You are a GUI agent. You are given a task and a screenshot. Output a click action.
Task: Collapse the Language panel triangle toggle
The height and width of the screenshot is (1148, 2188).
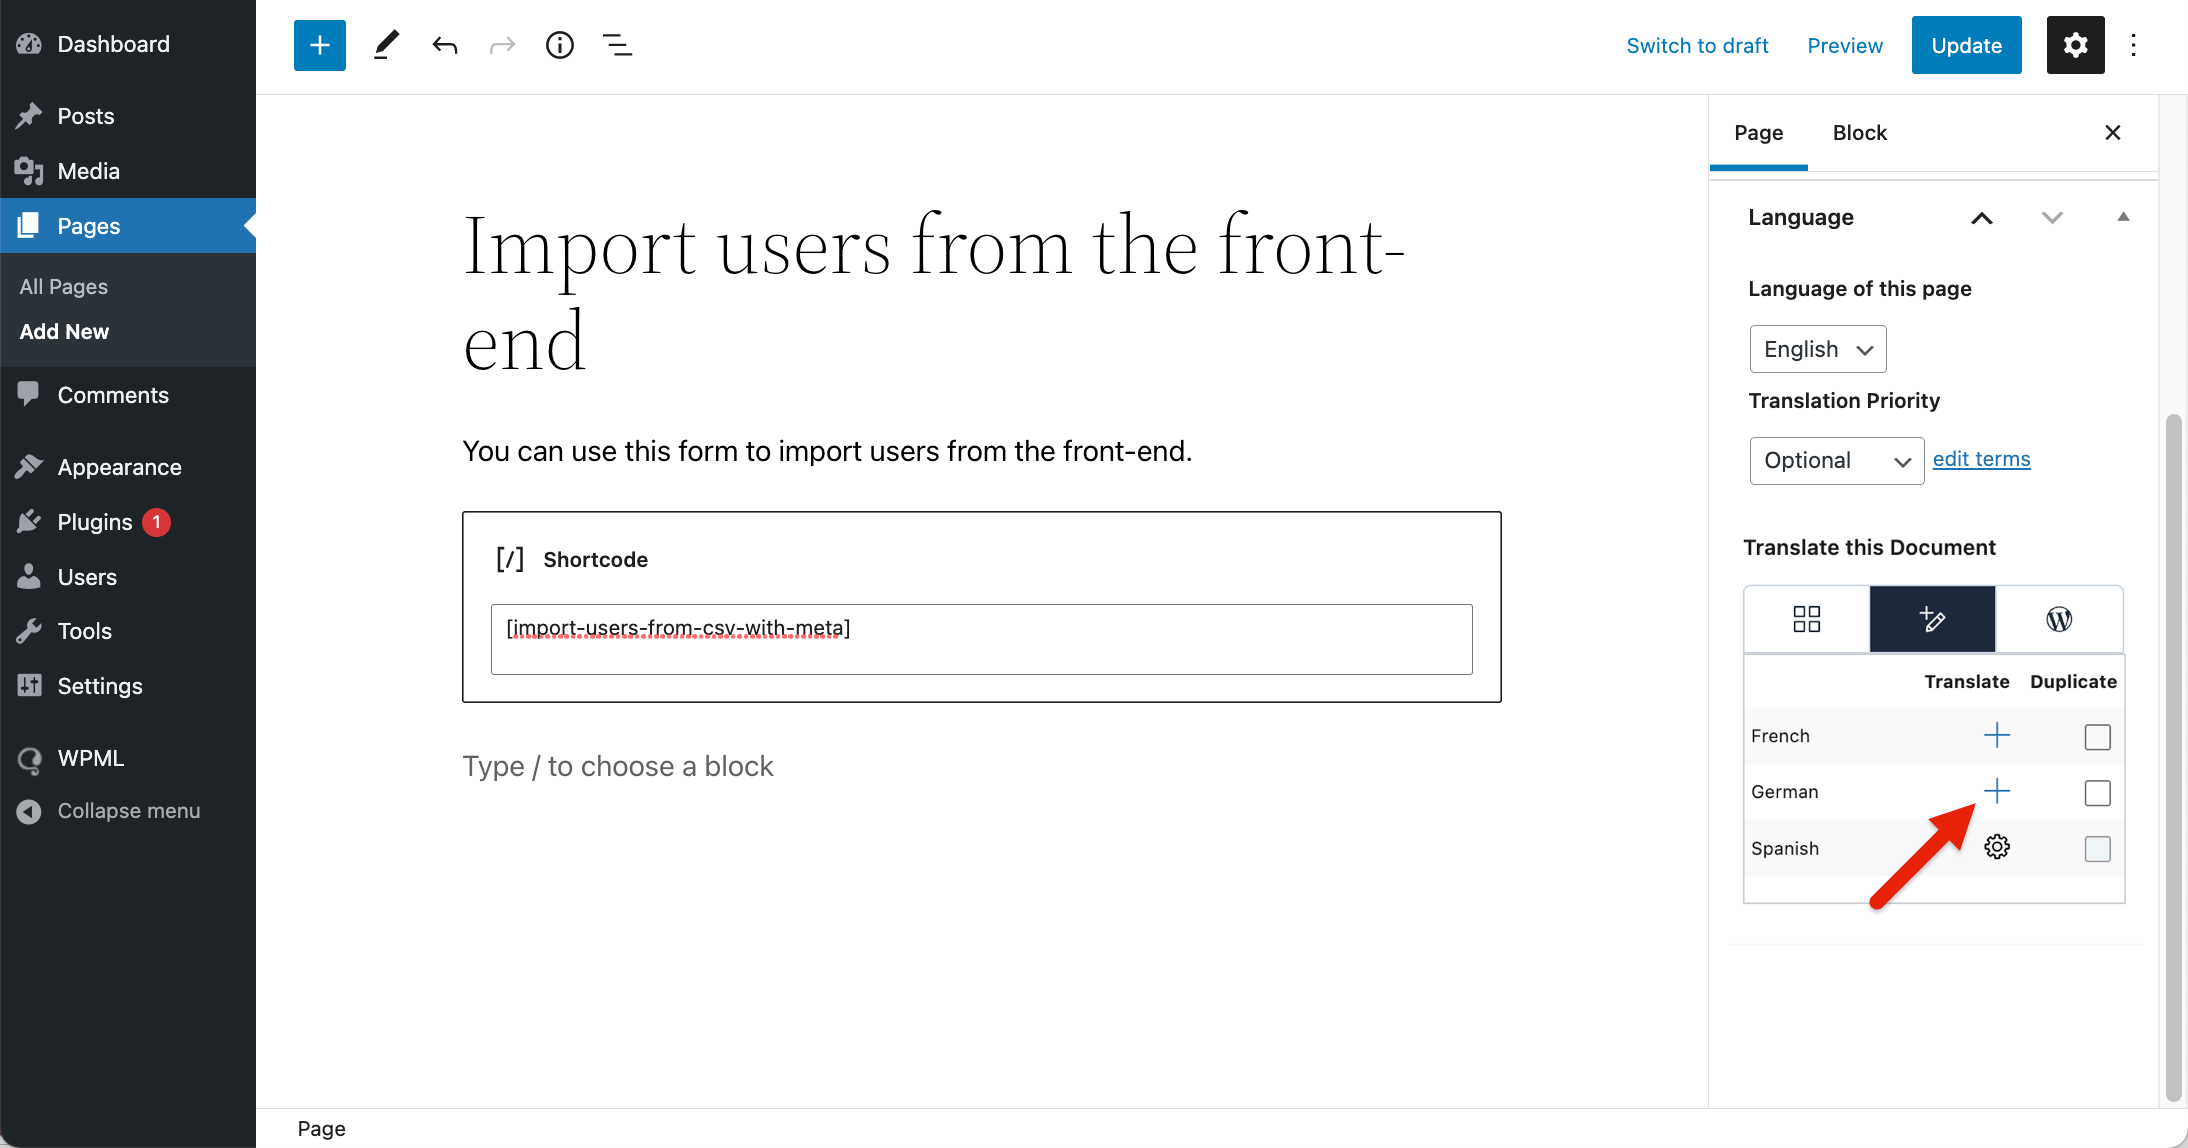tap(2123, 217)
